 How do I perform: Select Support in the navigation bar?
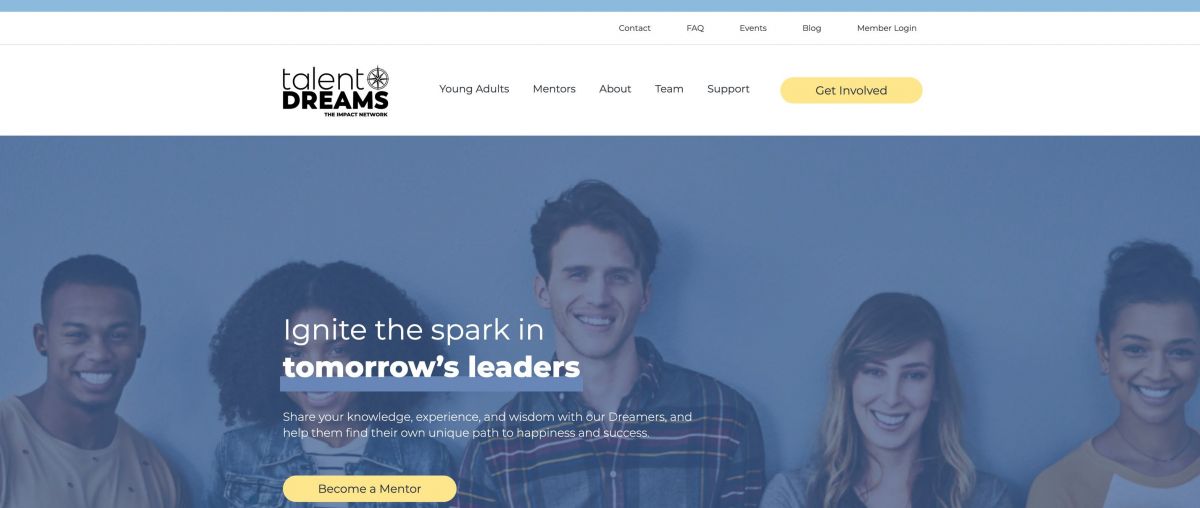point(728,89)
